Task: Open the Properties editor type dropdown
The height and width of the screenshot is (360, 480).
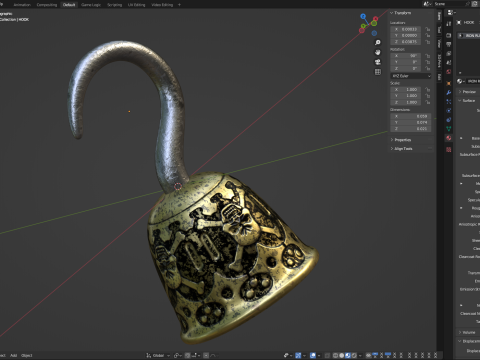Action: (x=452, y=13)
